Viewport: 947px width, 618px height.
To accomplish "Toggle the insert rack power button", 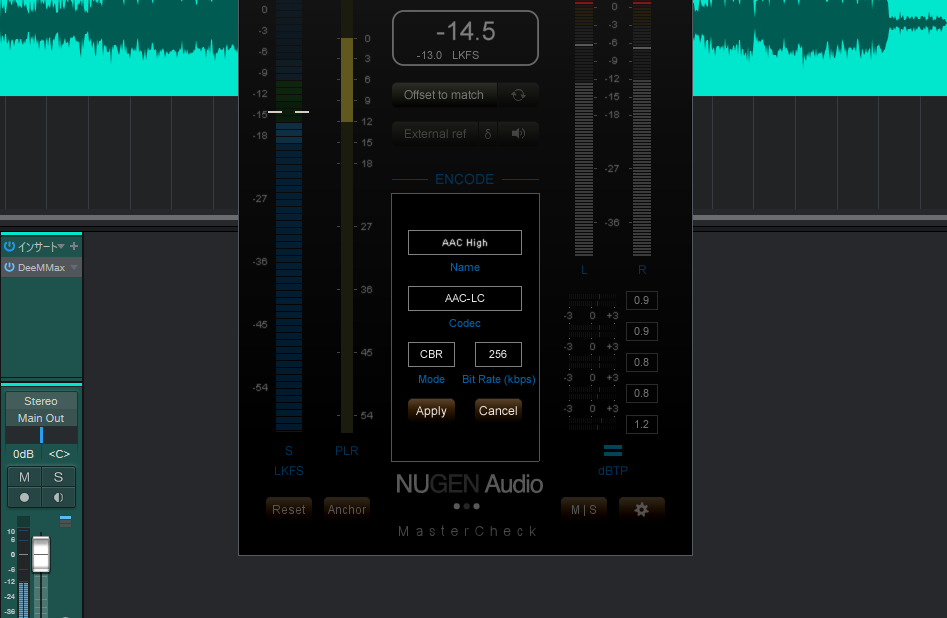I will click(x=9, y=246).
